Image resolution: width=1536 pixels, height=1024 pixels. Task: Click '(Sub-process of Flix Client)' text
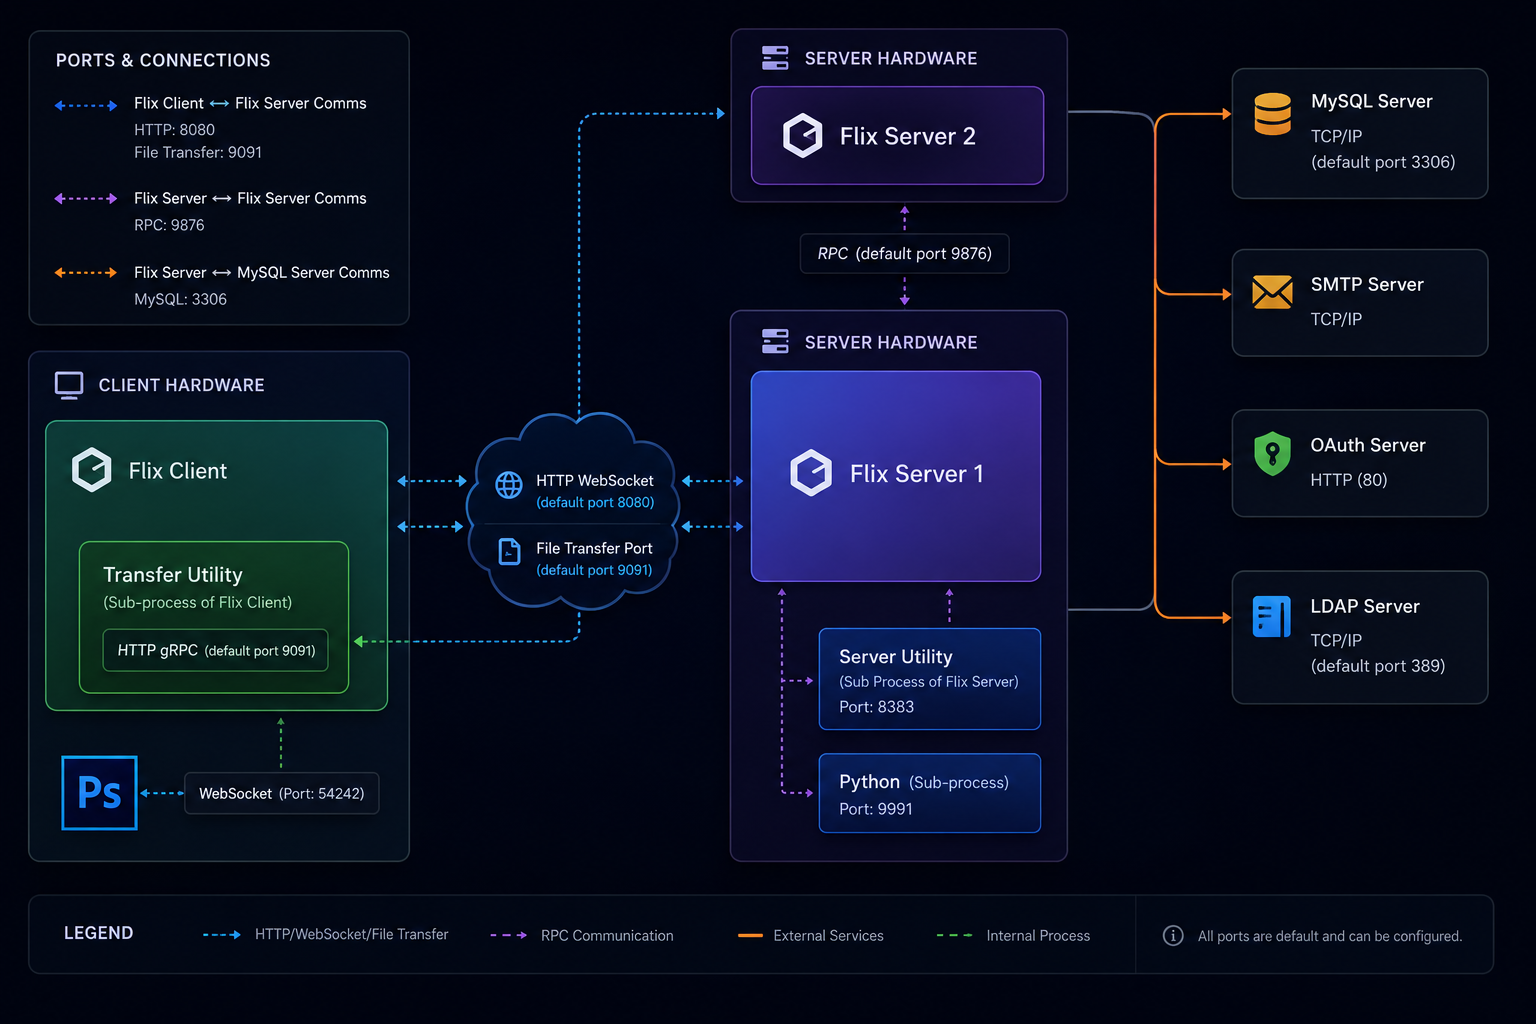(198, 602)
